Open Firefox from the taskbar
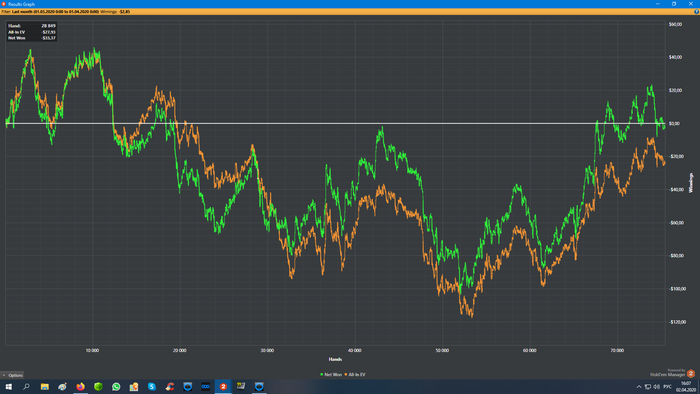Viewport: 700px width, 394px height. pos(80,386)
